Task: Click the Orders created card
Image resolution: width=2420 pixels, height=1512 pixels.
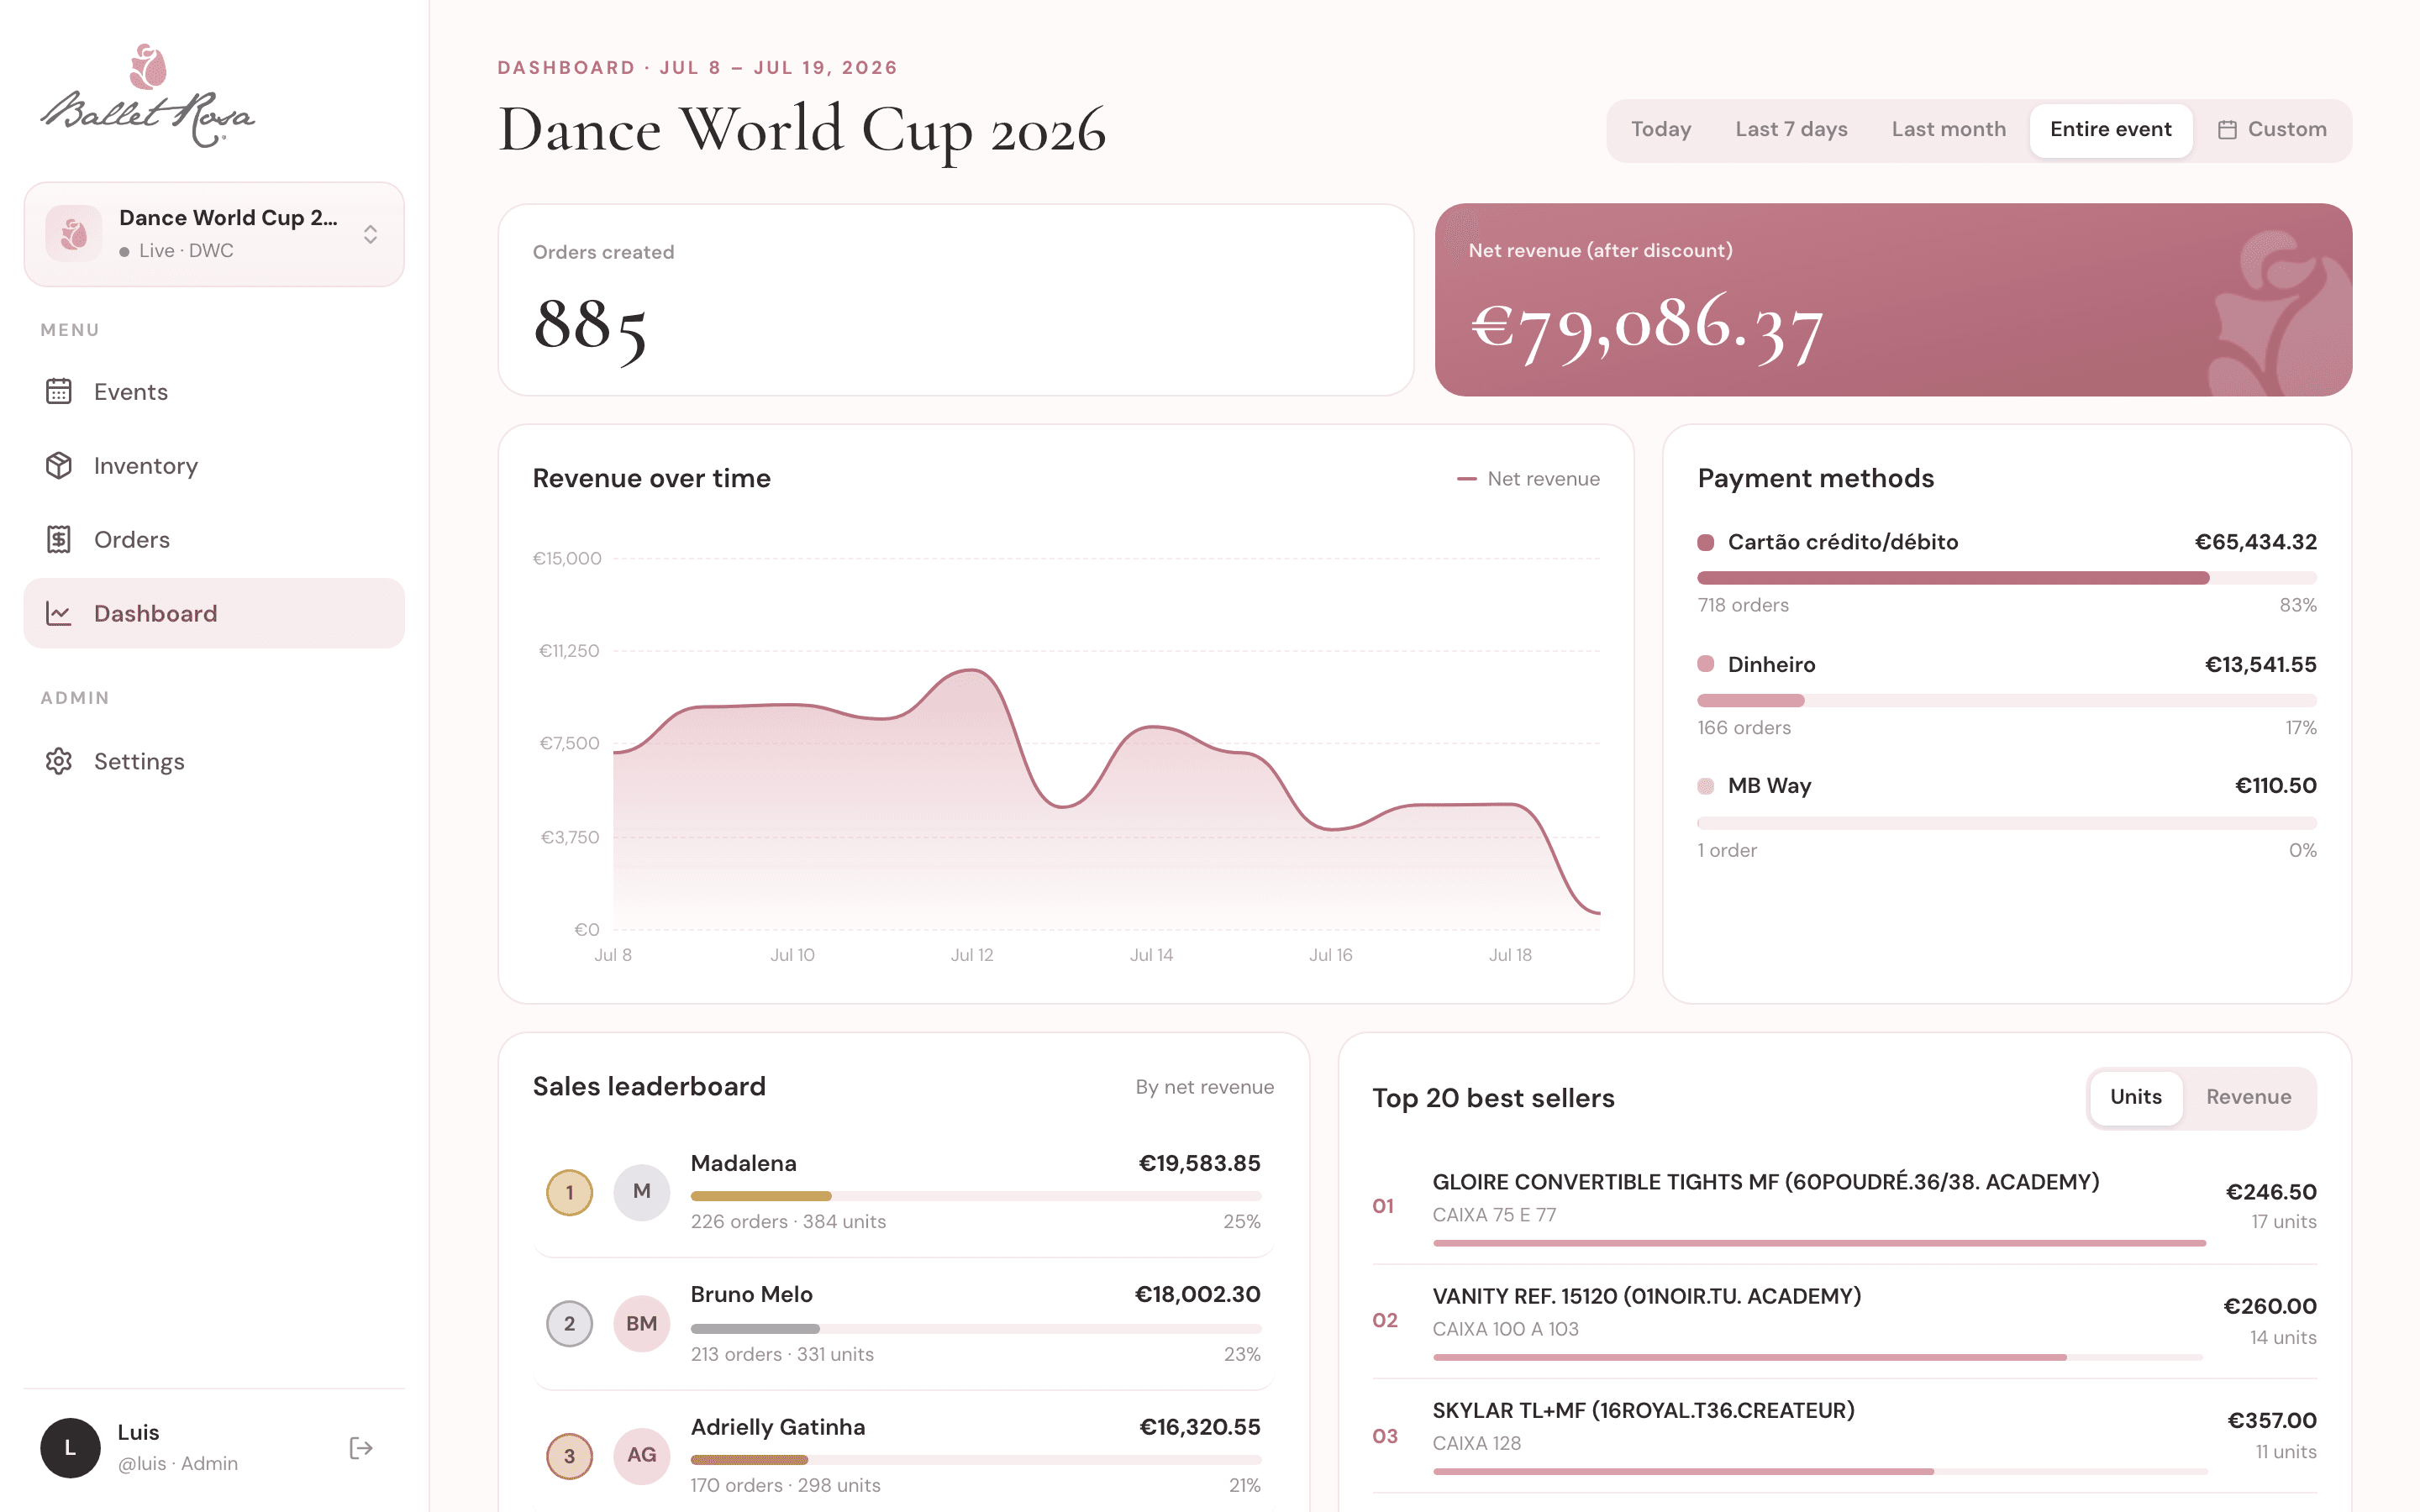Action: point(955,300)
